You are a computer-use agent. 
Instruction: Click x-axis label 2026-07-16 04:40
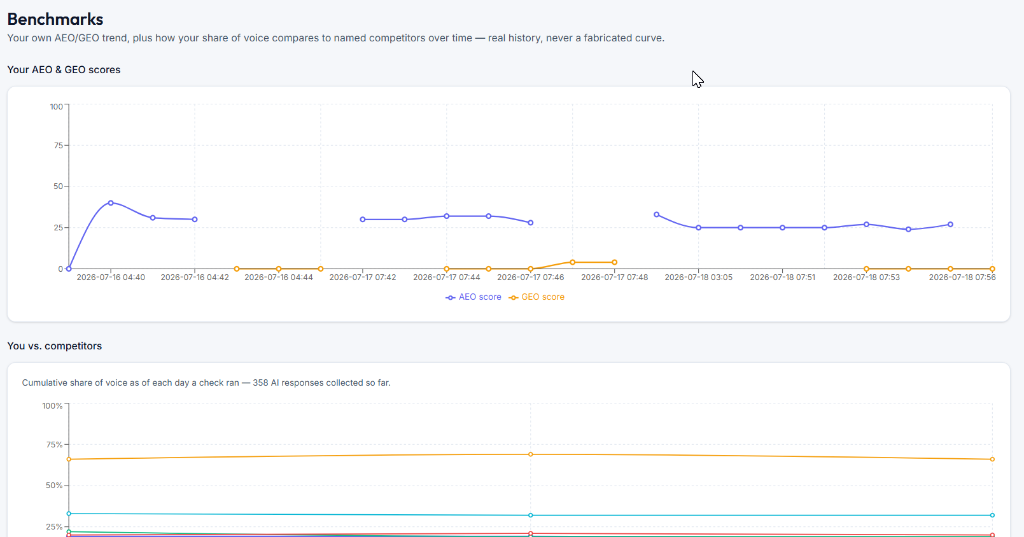pos(111,277)
